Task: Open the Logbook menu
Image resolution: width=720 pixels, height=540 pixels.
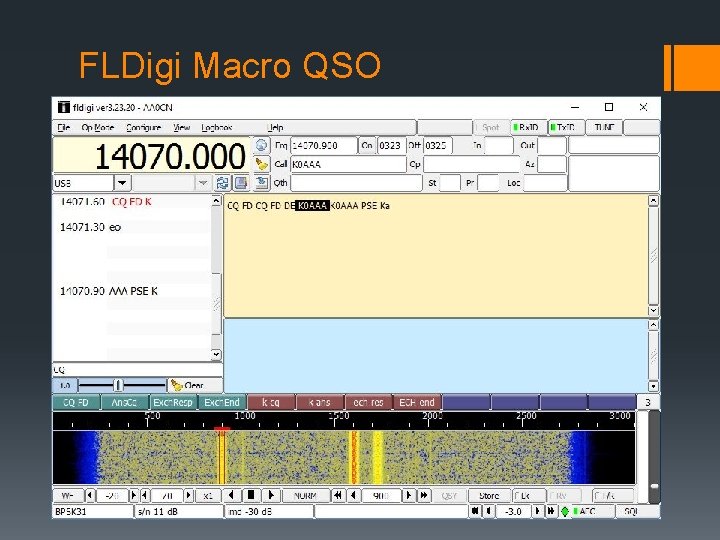Action: pyautogui.click(x=217, y=127)
